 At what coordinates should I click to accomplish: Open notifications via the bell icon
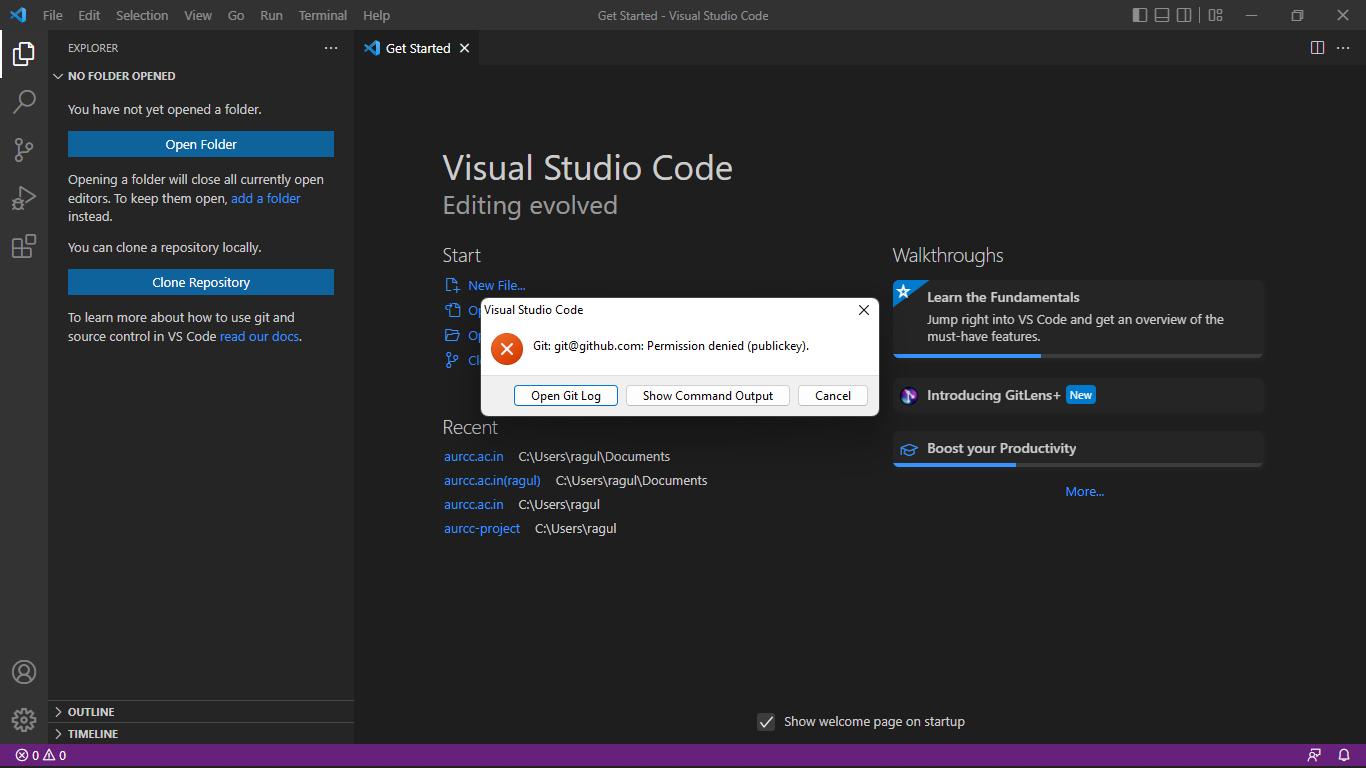[x=1343, y=755]
